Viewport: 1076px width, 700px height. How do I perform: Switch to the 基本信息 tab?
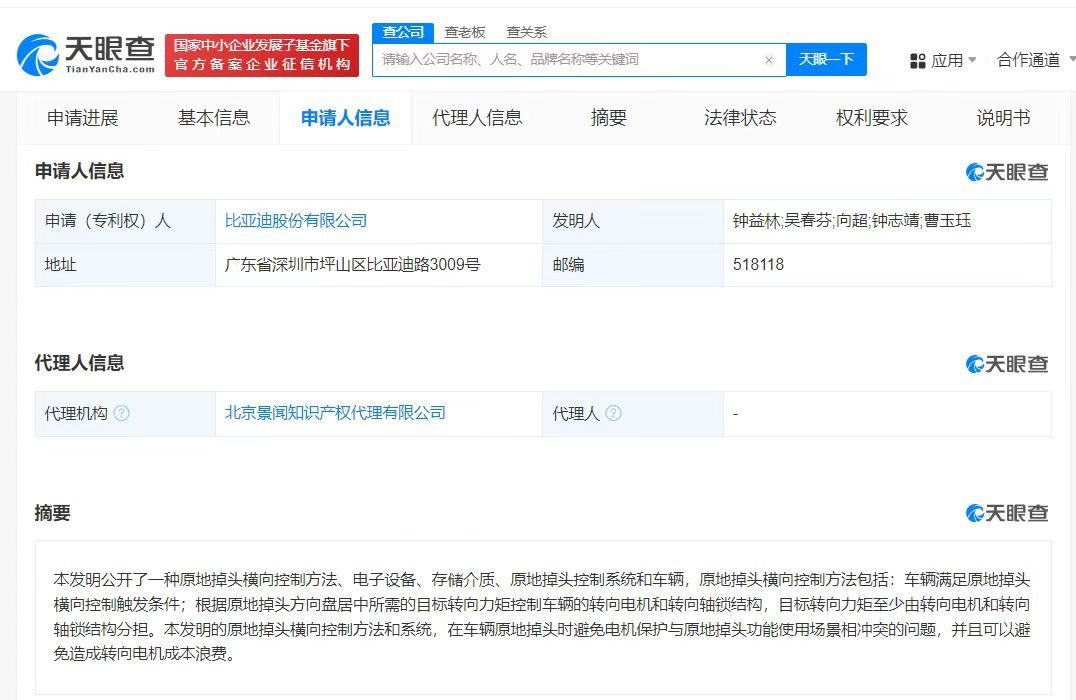pos(213,117)
